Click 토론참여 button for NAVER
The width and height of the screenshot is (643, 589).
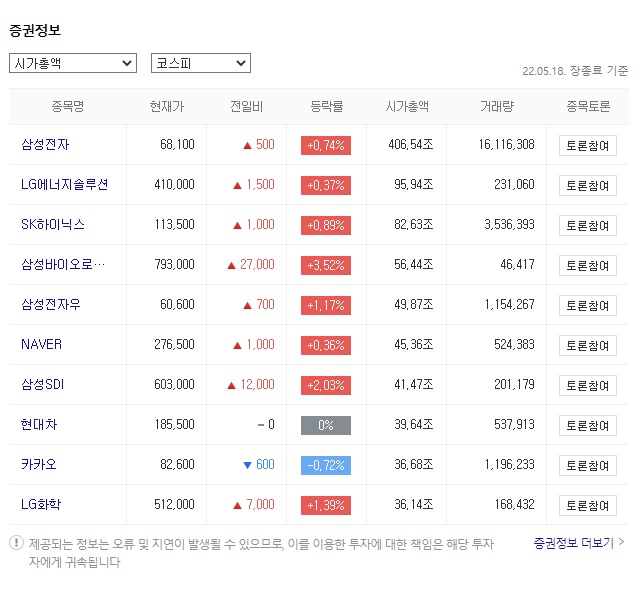click(x=588, y=345)
